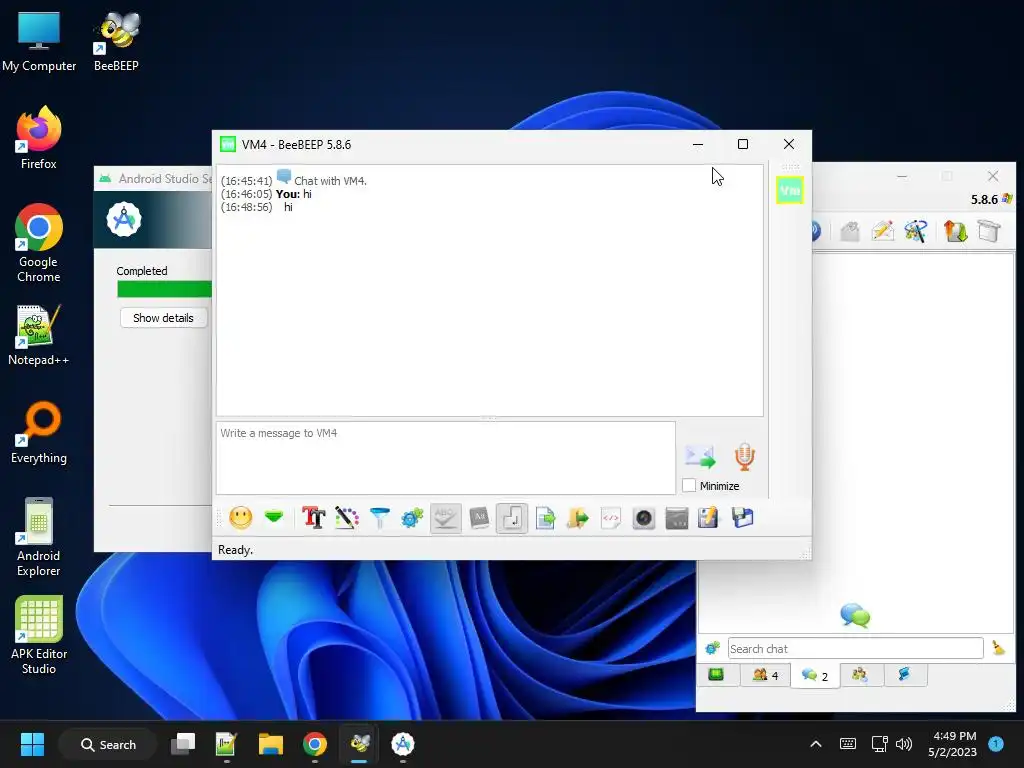The width and height of the screenshot is (1024, 768).
Task: Switch to the users tab showing 4
Action: [x=765, y=675]
